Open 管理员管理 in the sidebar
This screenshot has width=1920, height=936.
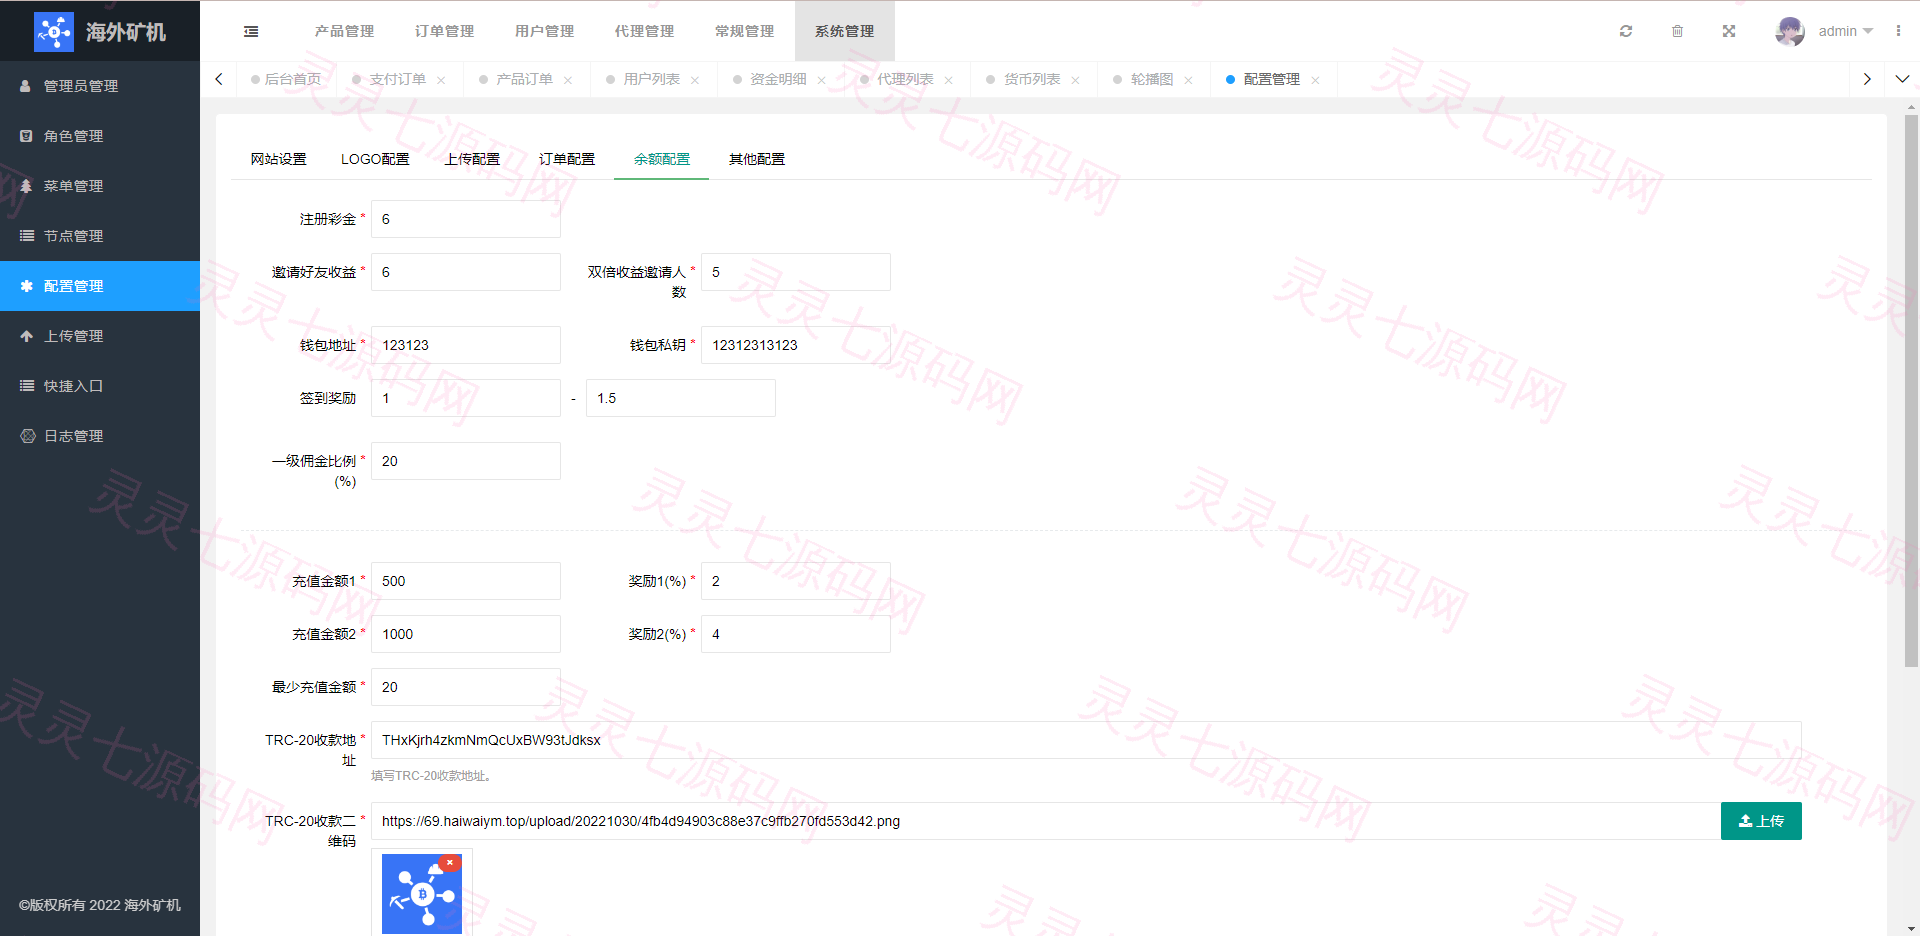(x=100, y=86)
